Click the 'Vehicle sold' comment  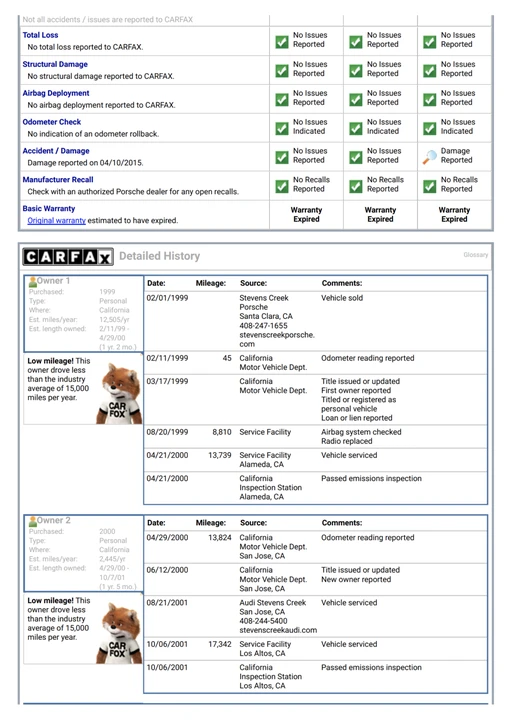pos(342,298)
